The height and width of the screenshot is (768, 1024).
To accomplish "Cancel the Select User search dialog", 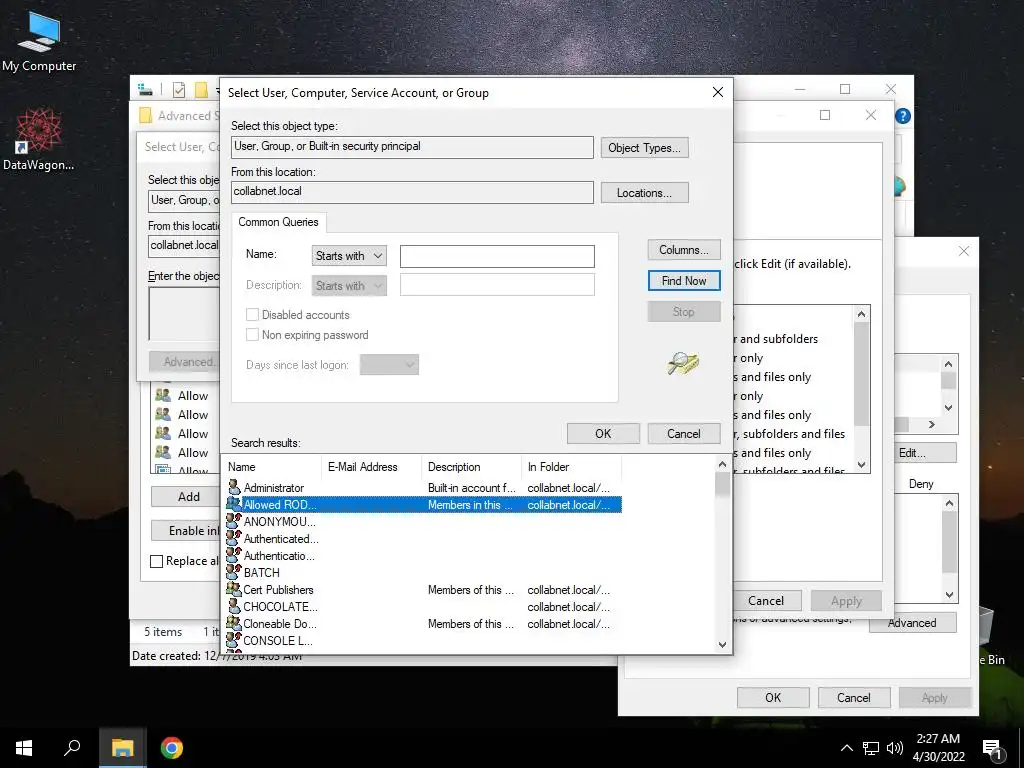I will coord(684,434).
